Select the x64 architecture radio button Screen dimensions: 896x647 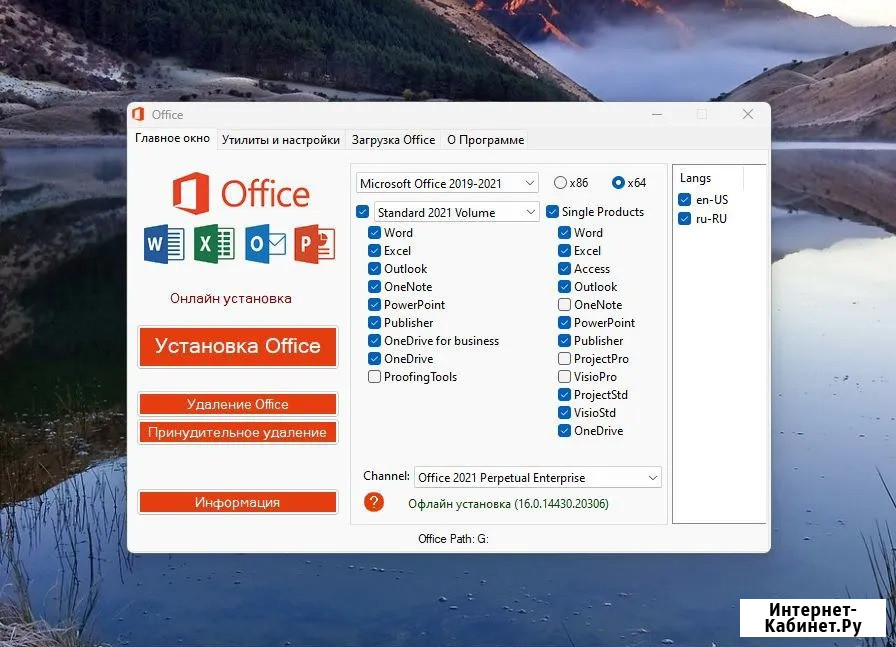(618, 183)
